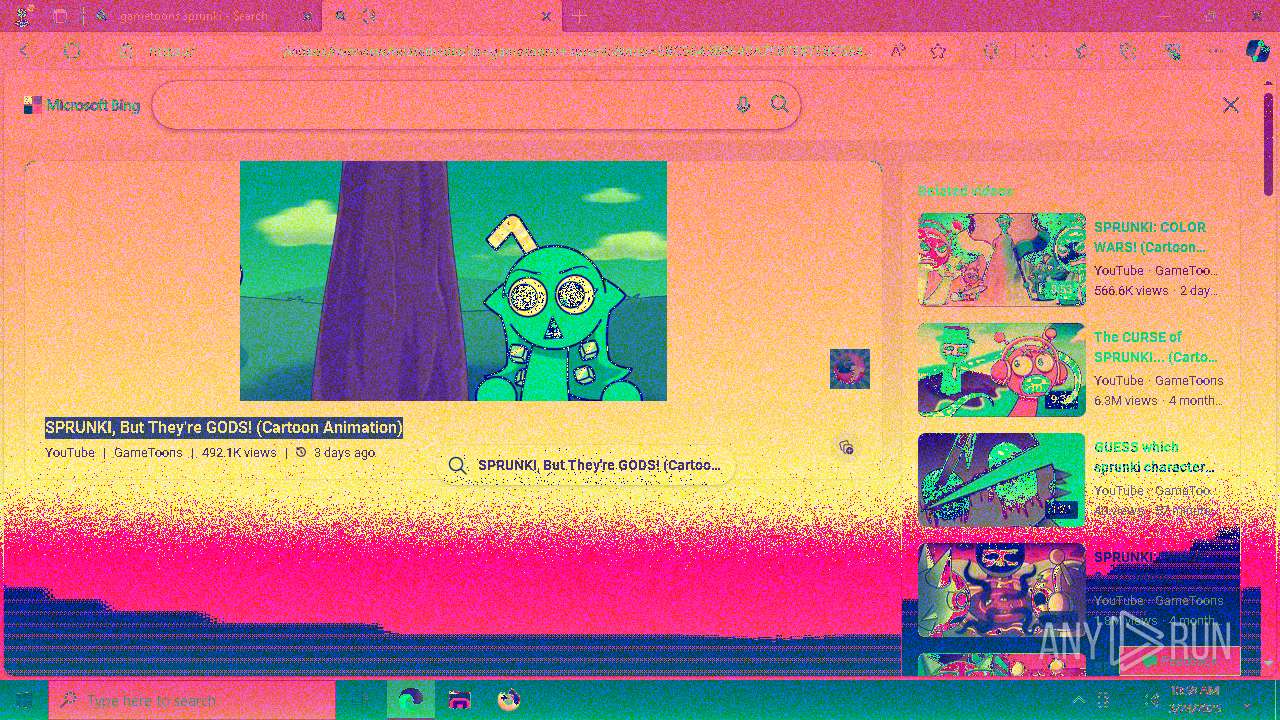Show hidden system tray icons chevron
Screen dimensions: 1280x720
(1078, 700)
